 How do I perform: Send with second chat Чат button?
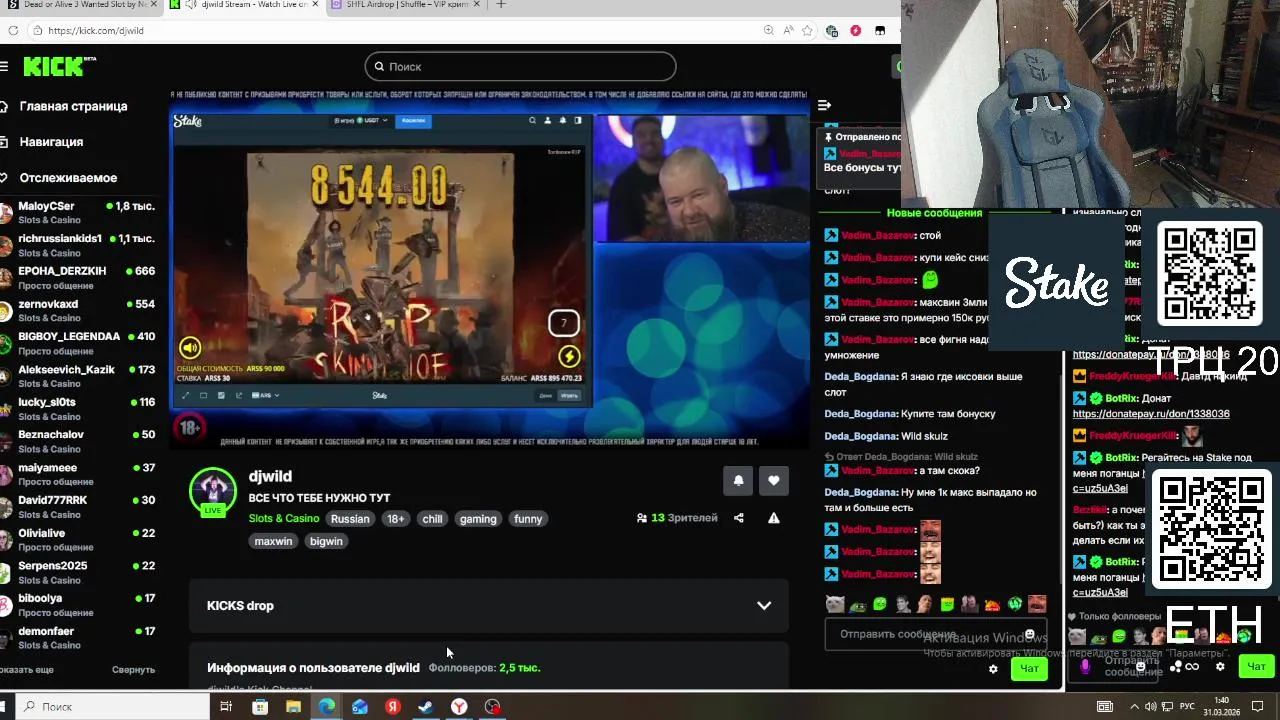[1256, 666]
